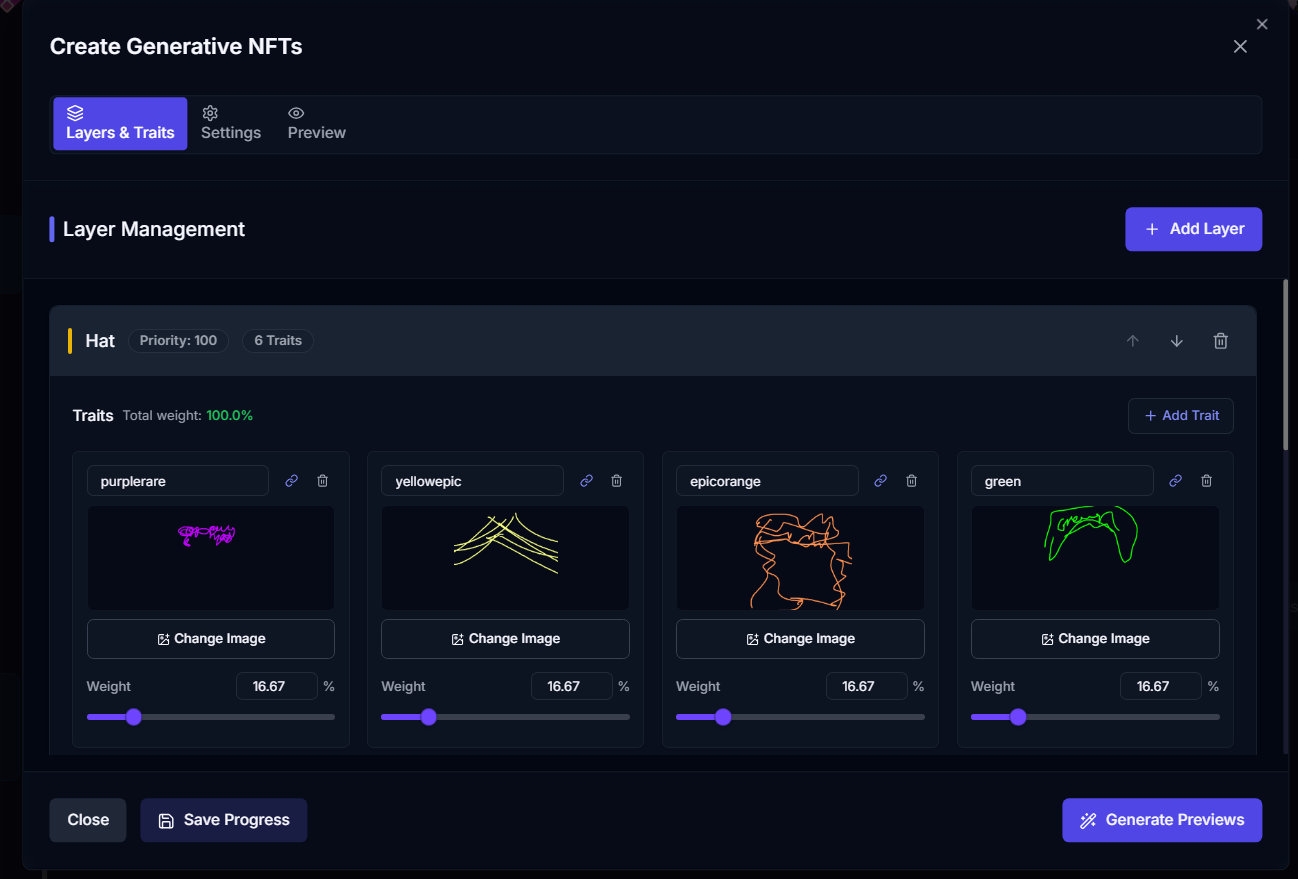Click link icon on green trait
The image size is (1298, 879).
coord(1175,481)
